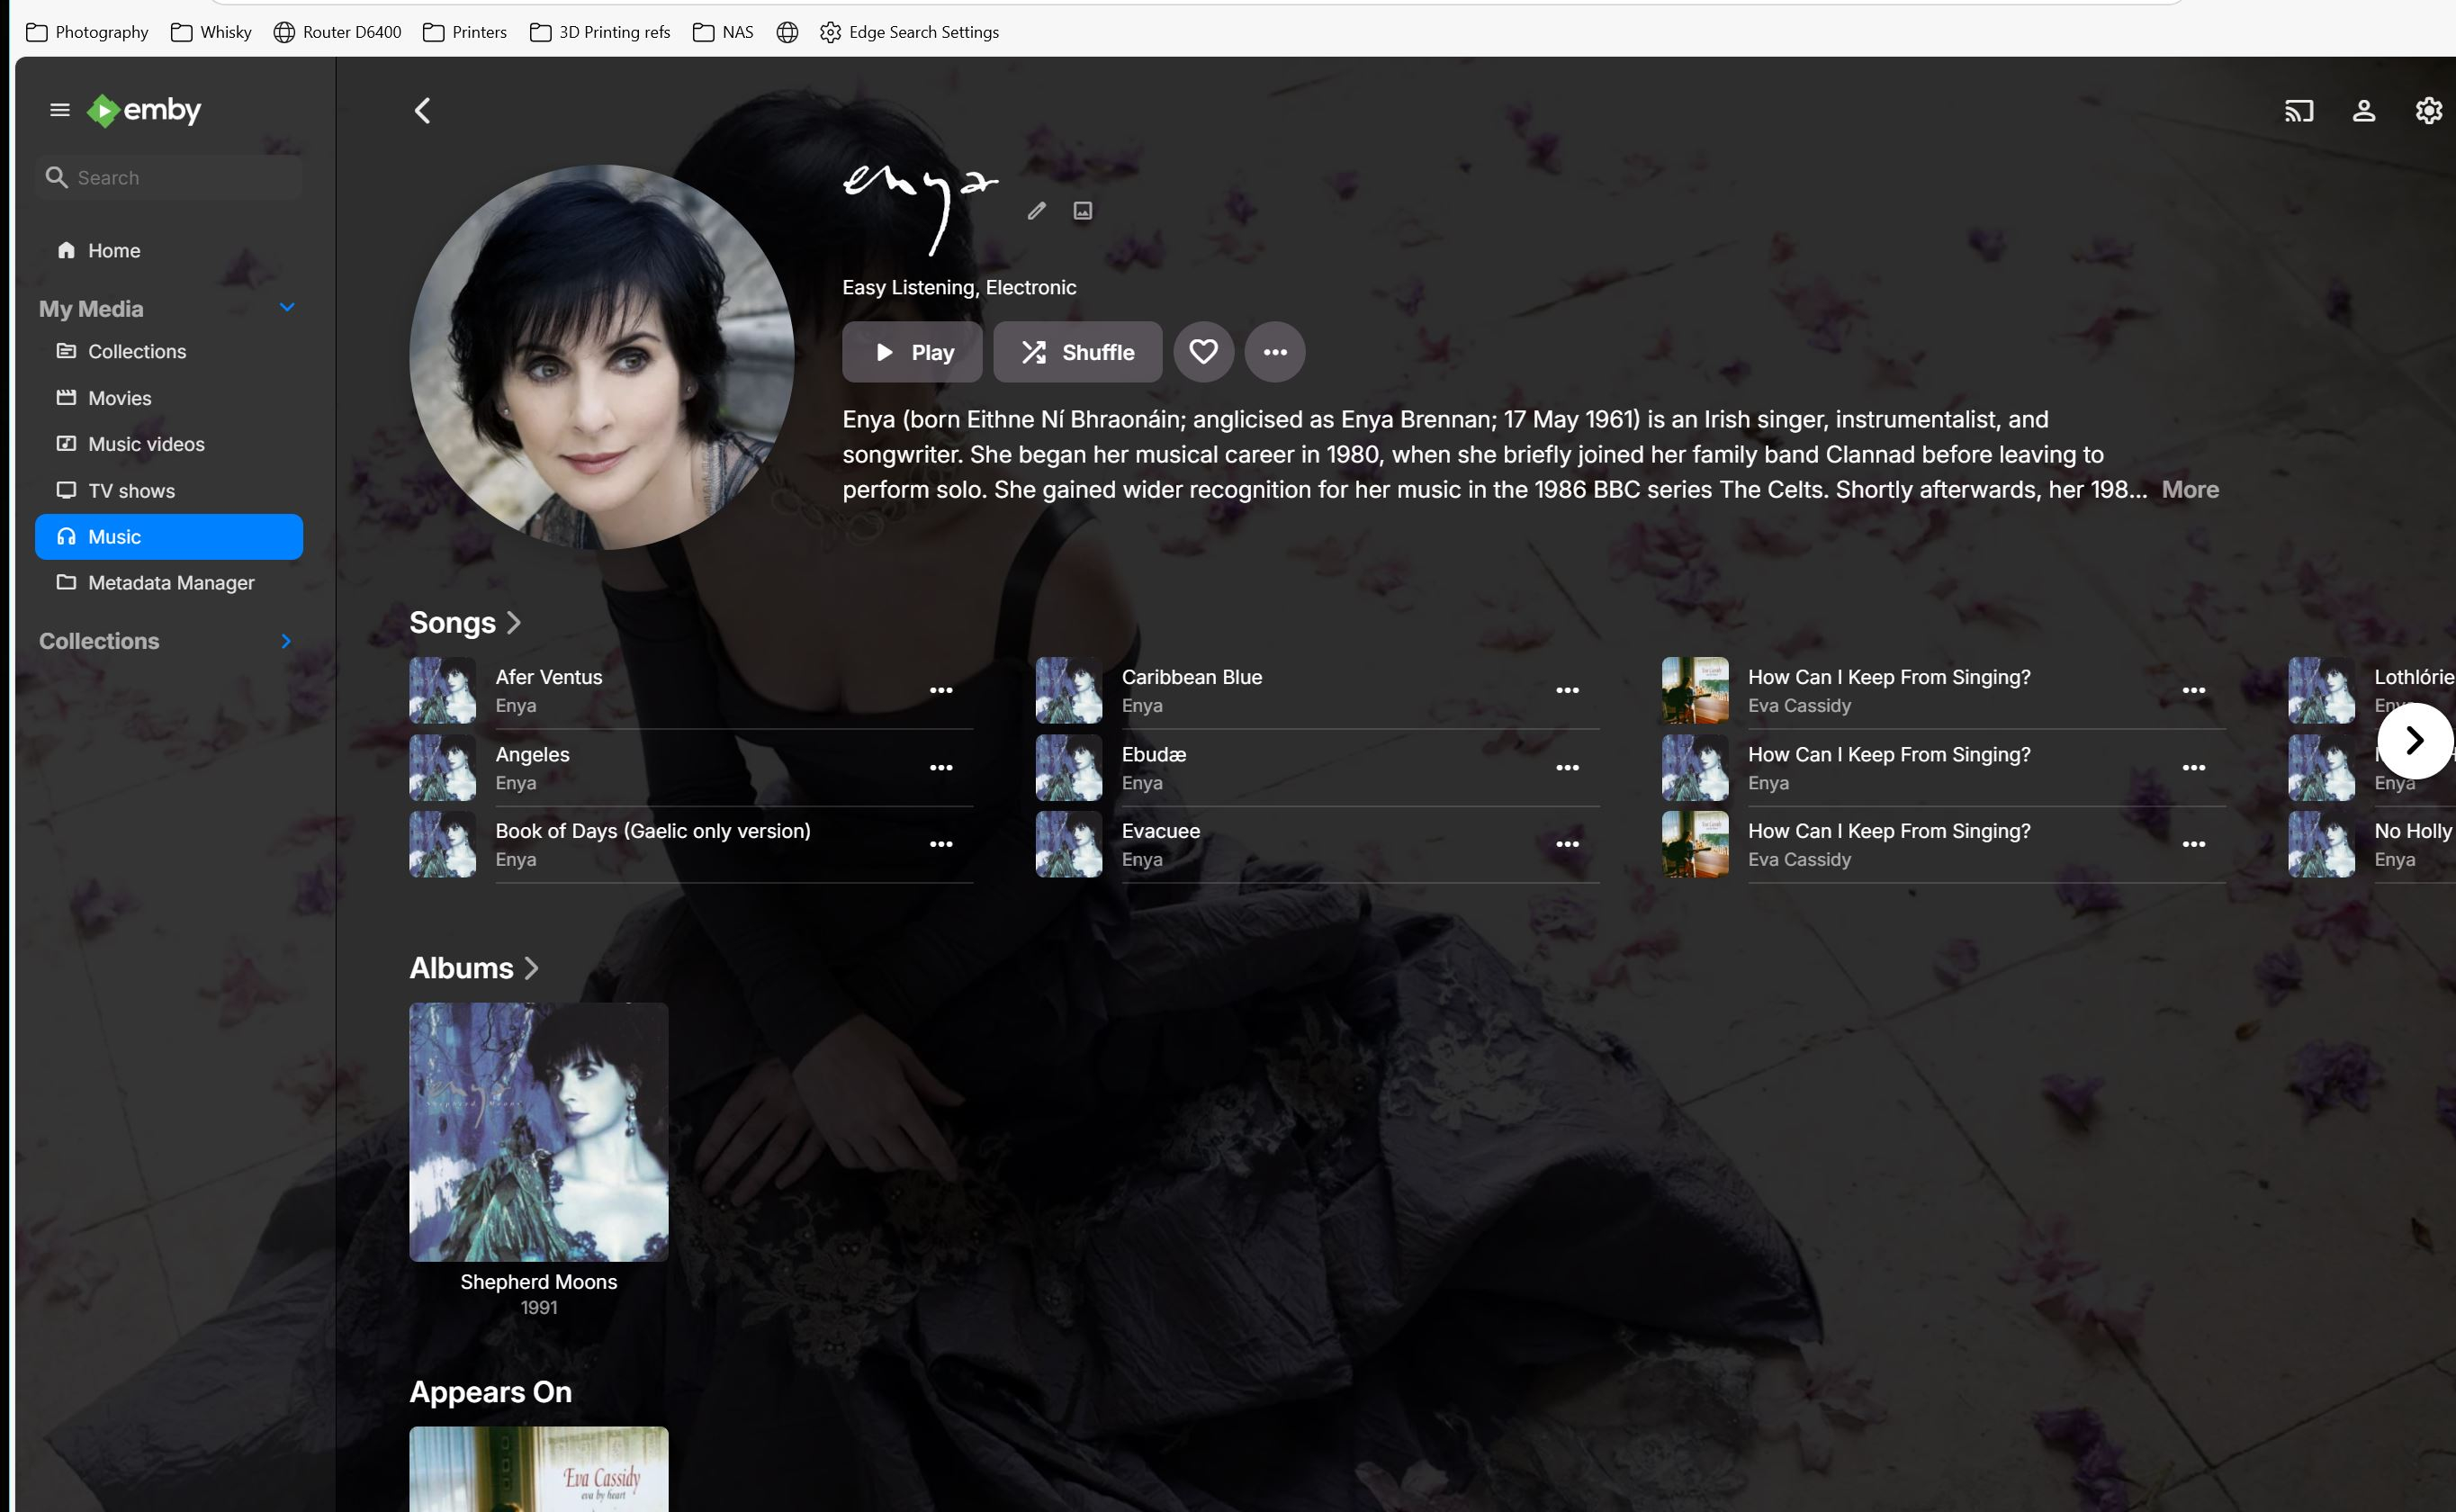Open options for Book of Days
2456x1512 pixels.
[941, 844]
